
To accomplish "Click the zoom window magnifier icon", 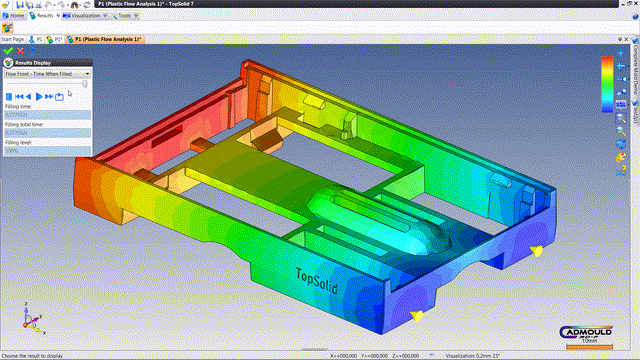I will tap(620, 118).
